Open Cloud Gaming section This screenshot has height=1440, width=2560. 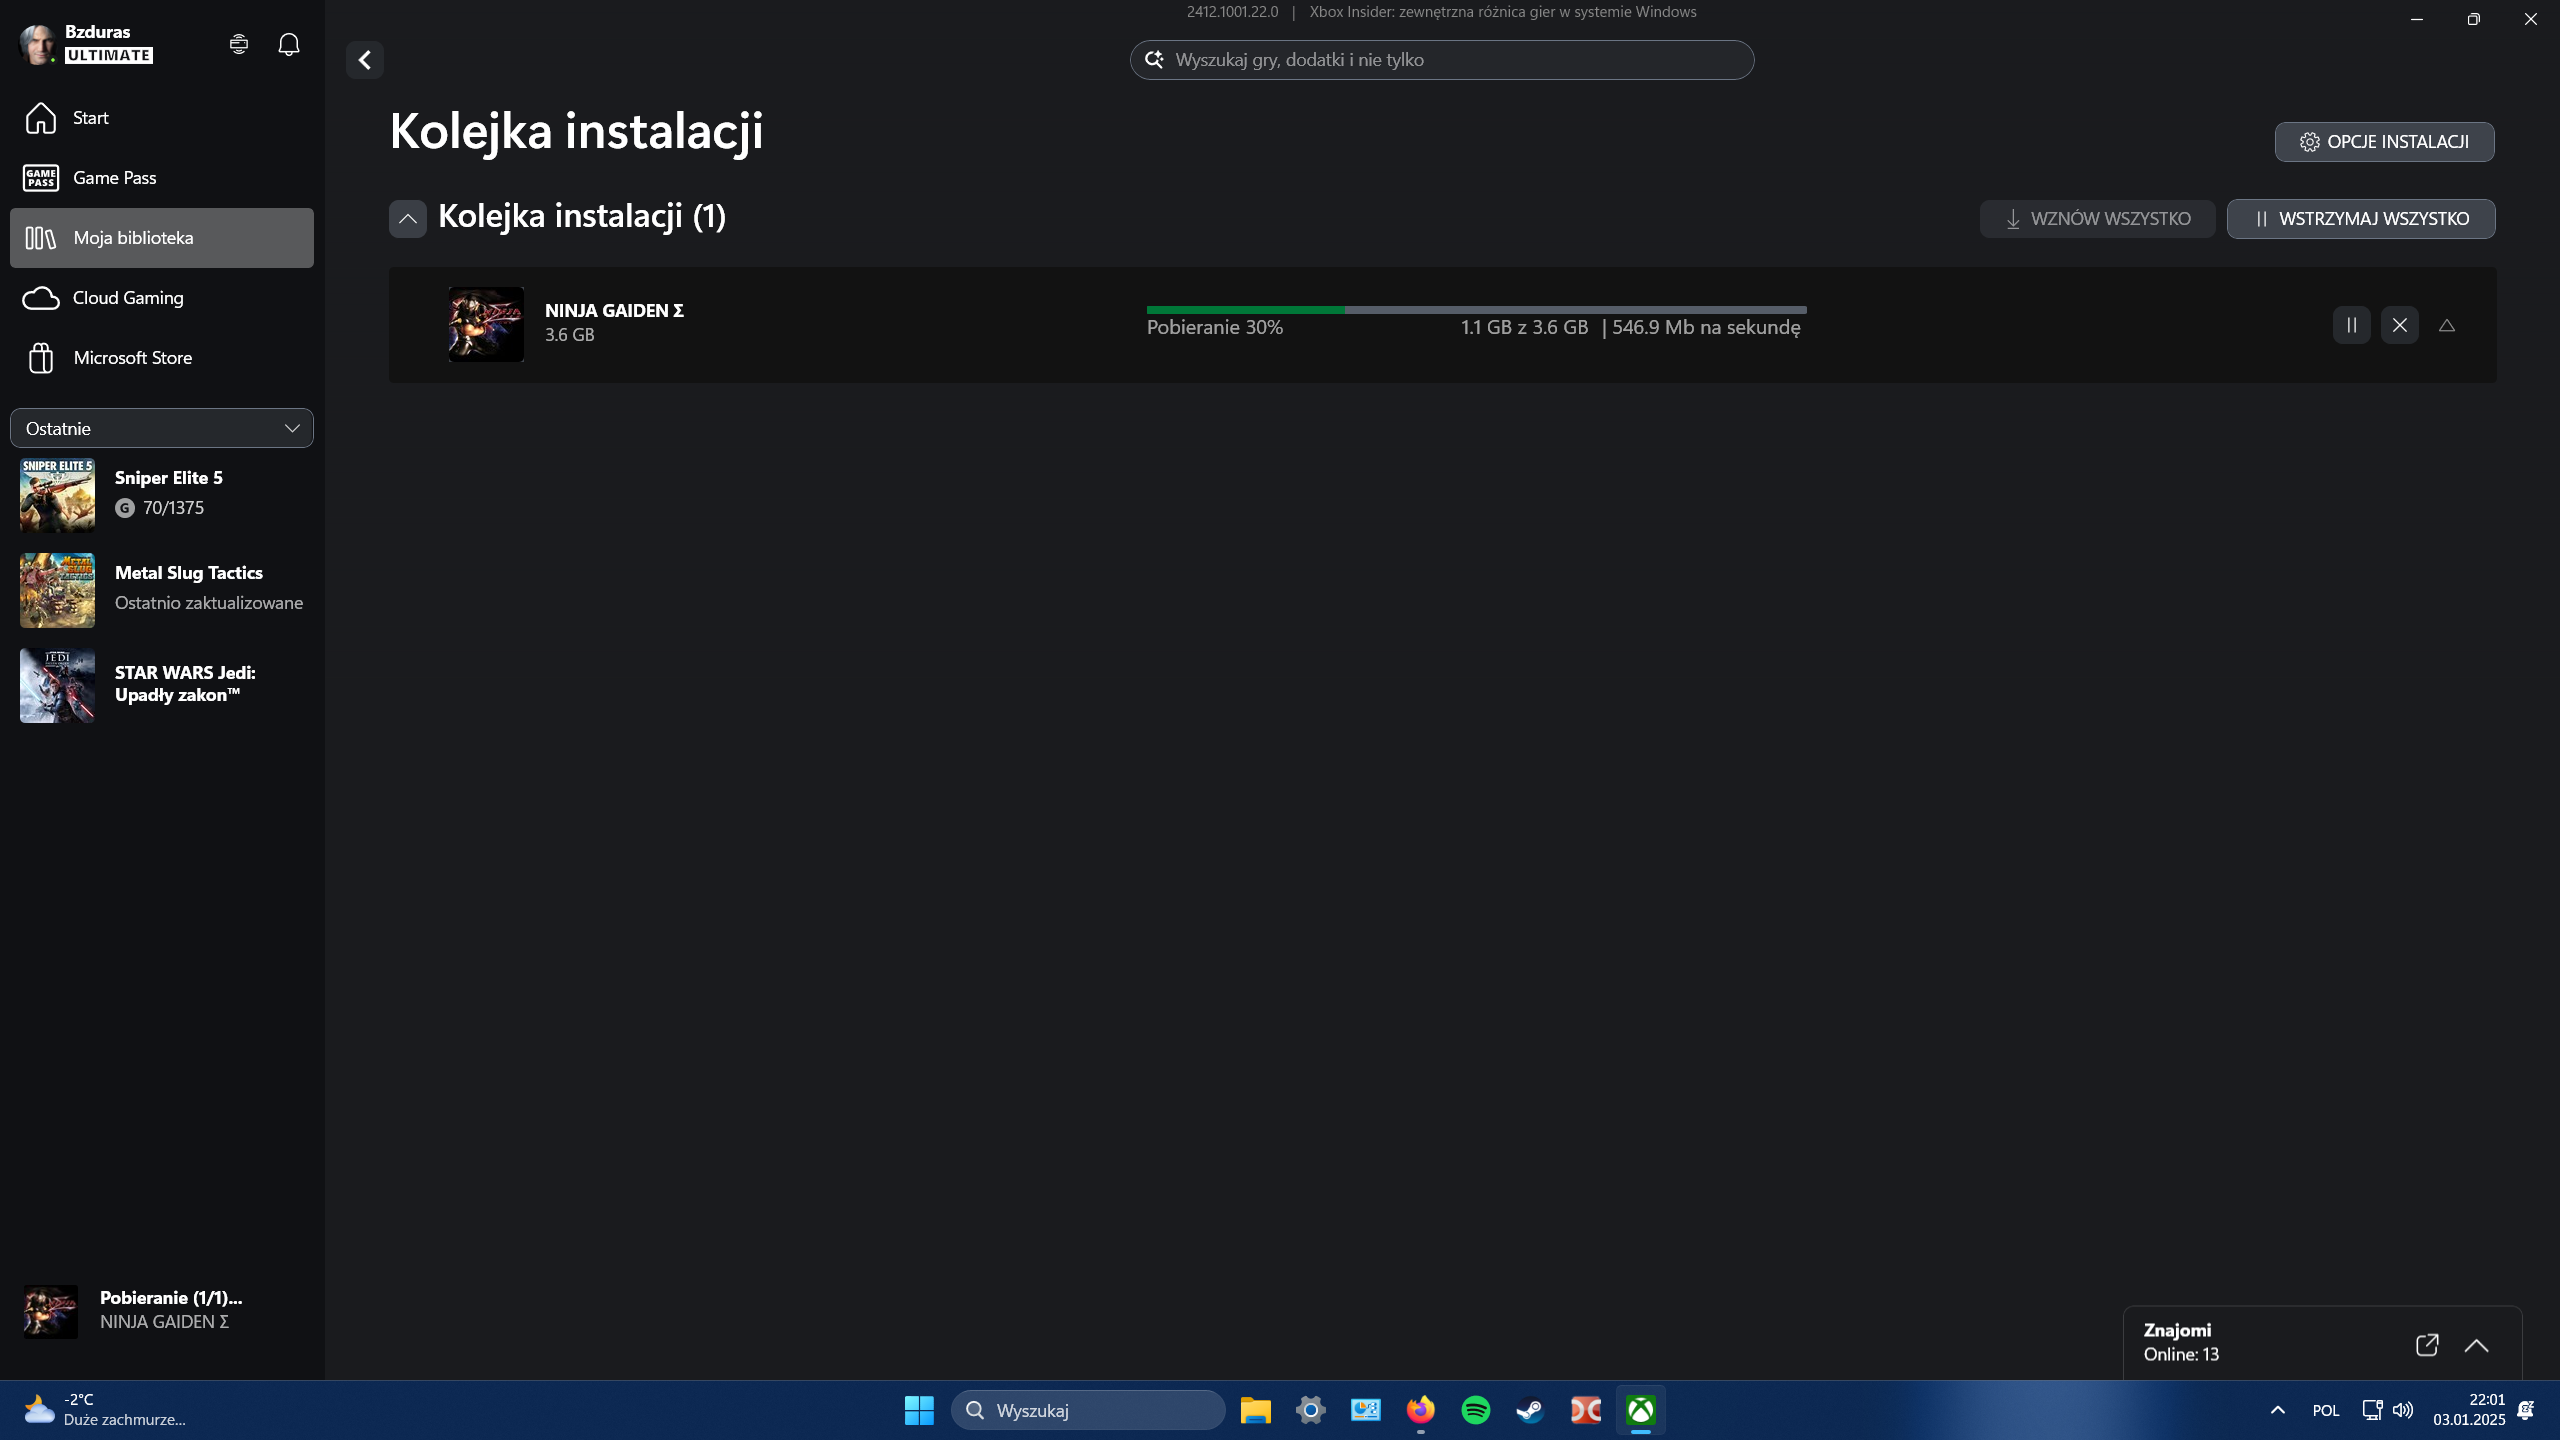pos(162,298)
